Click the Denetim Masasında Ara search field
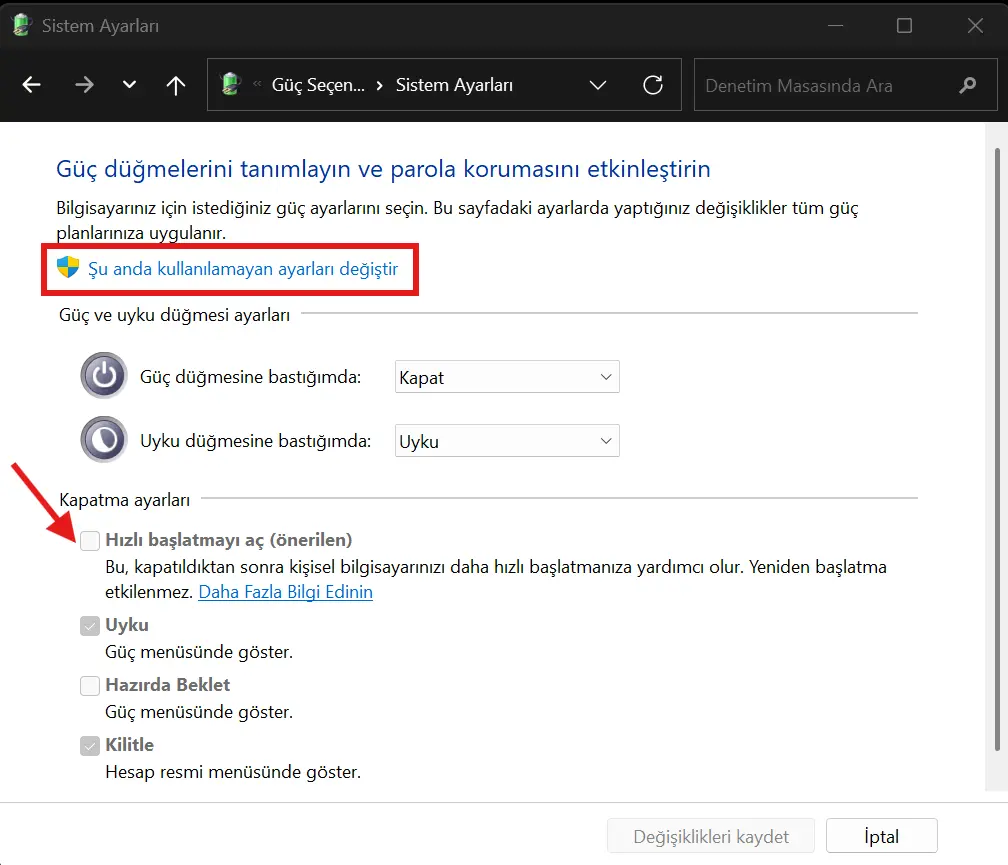Viewport: 1008px width, 865px height. (x=846, y=85)
